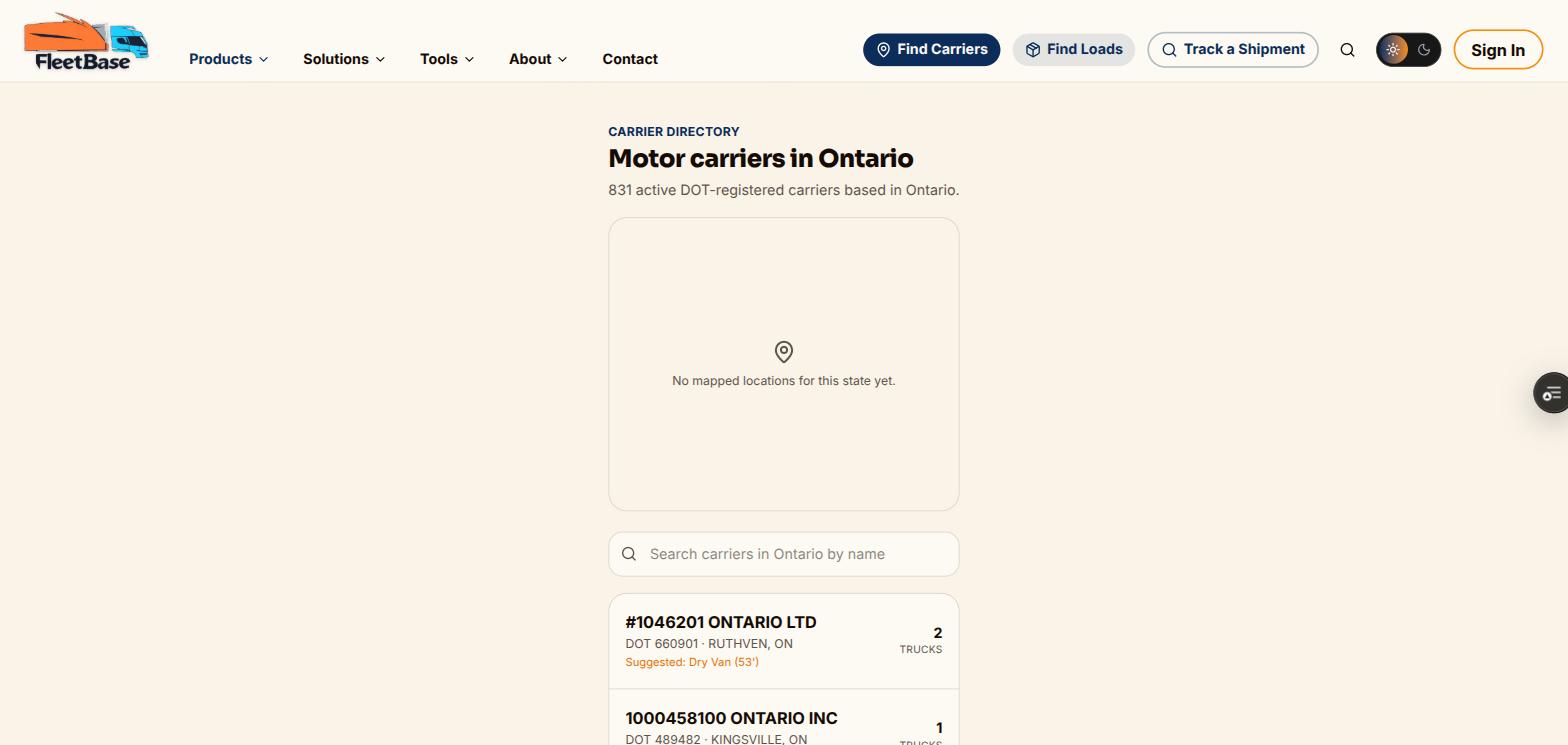Click magnifier icon on Track a Shipment
This screenshot has height=745, width=1568.
1169,50
